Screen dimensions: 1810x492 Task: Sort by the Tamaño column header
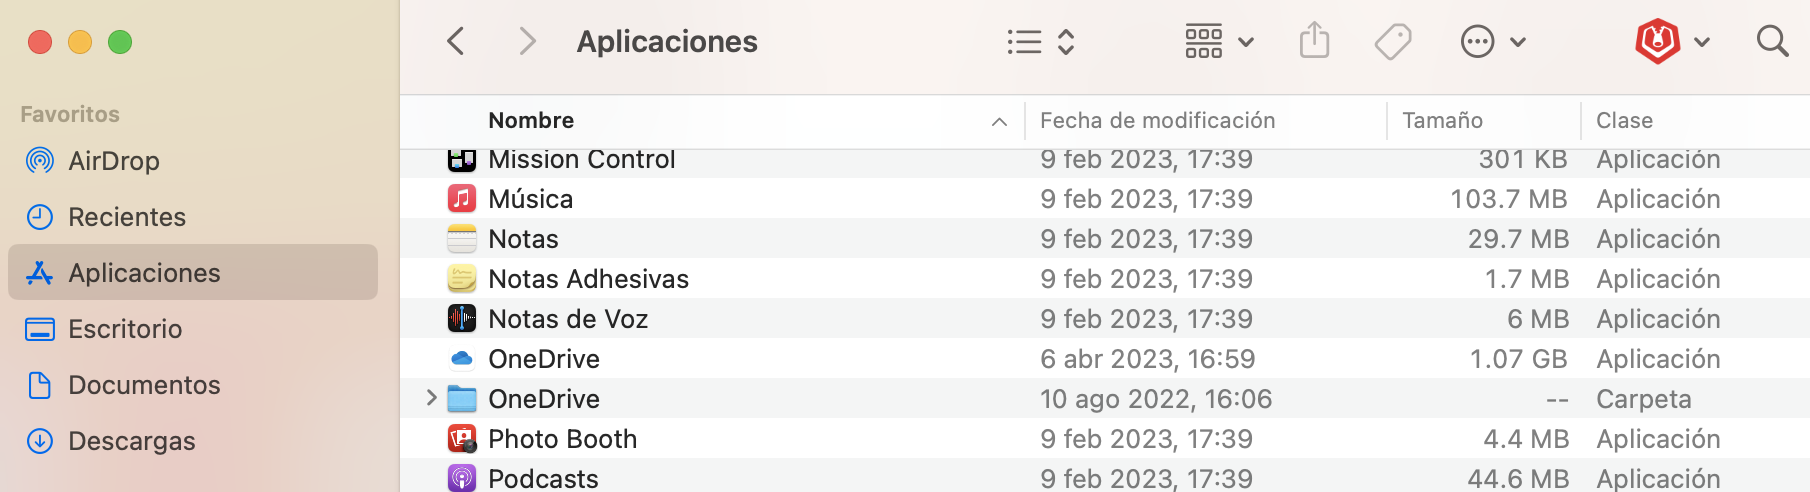pyautogui.click(x=1442, y=121)
